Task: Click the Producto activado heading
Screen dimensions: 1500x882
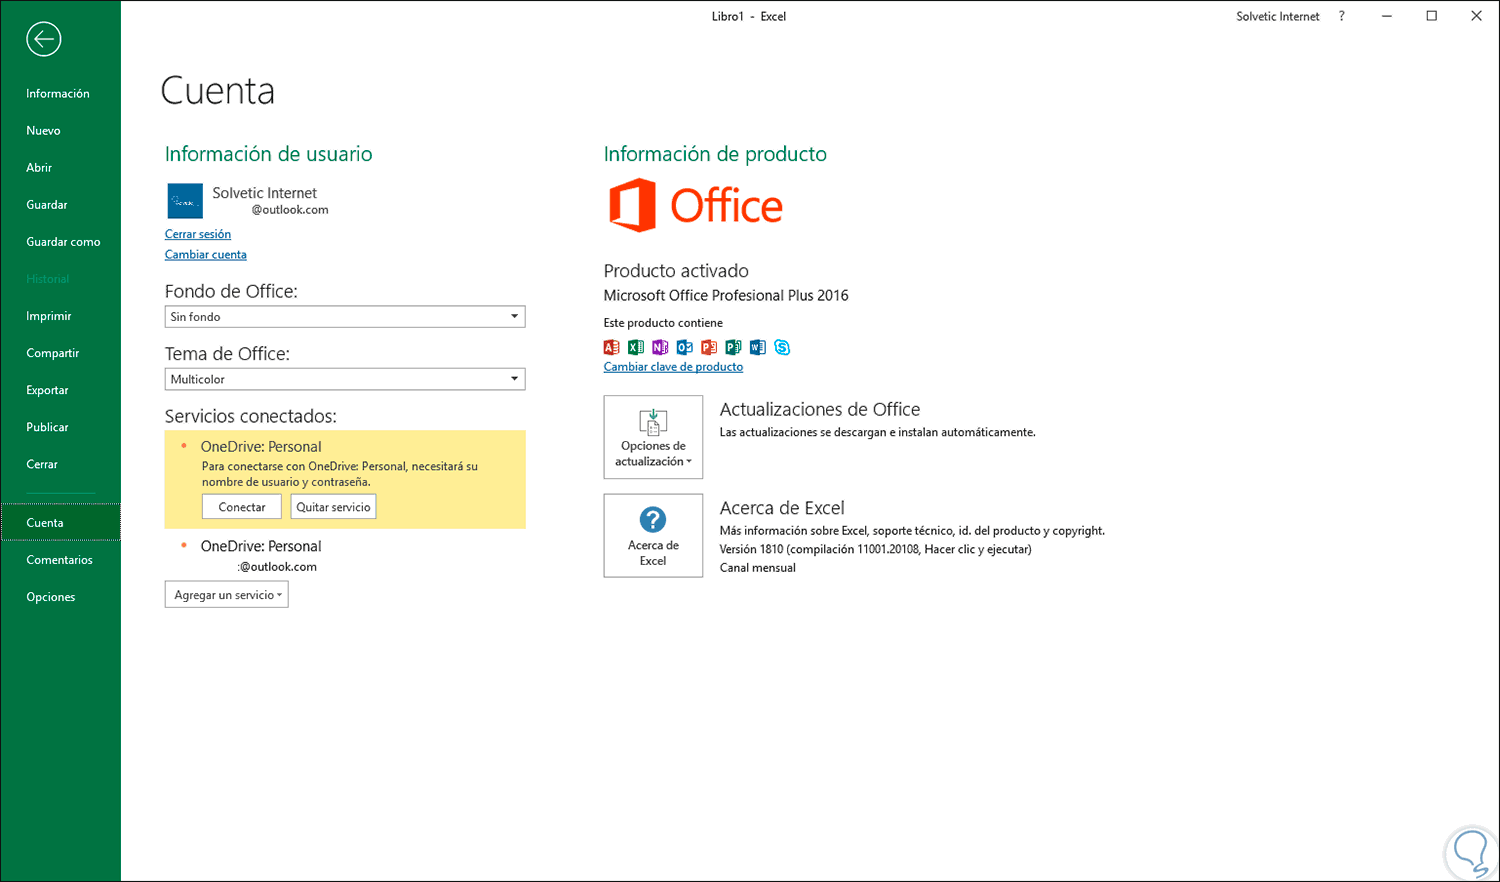Action: pyautogui.click(x=676, y=271)
